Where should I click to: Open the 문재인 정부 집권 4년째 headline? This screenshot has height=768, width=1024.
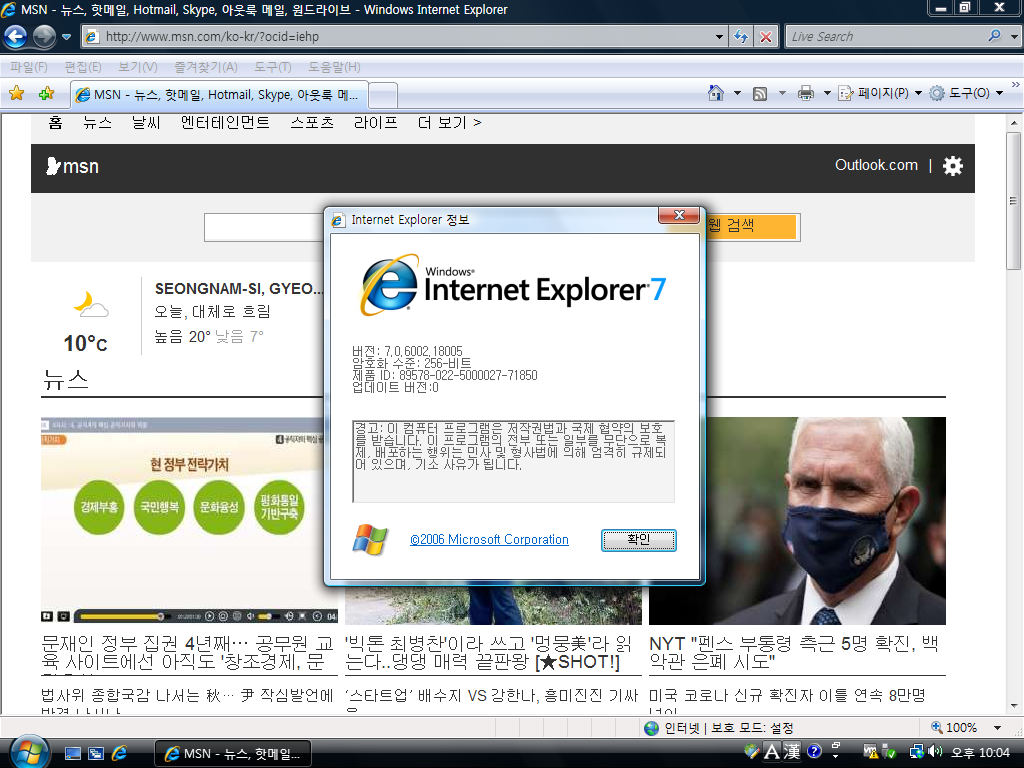(x=188, y=652)
